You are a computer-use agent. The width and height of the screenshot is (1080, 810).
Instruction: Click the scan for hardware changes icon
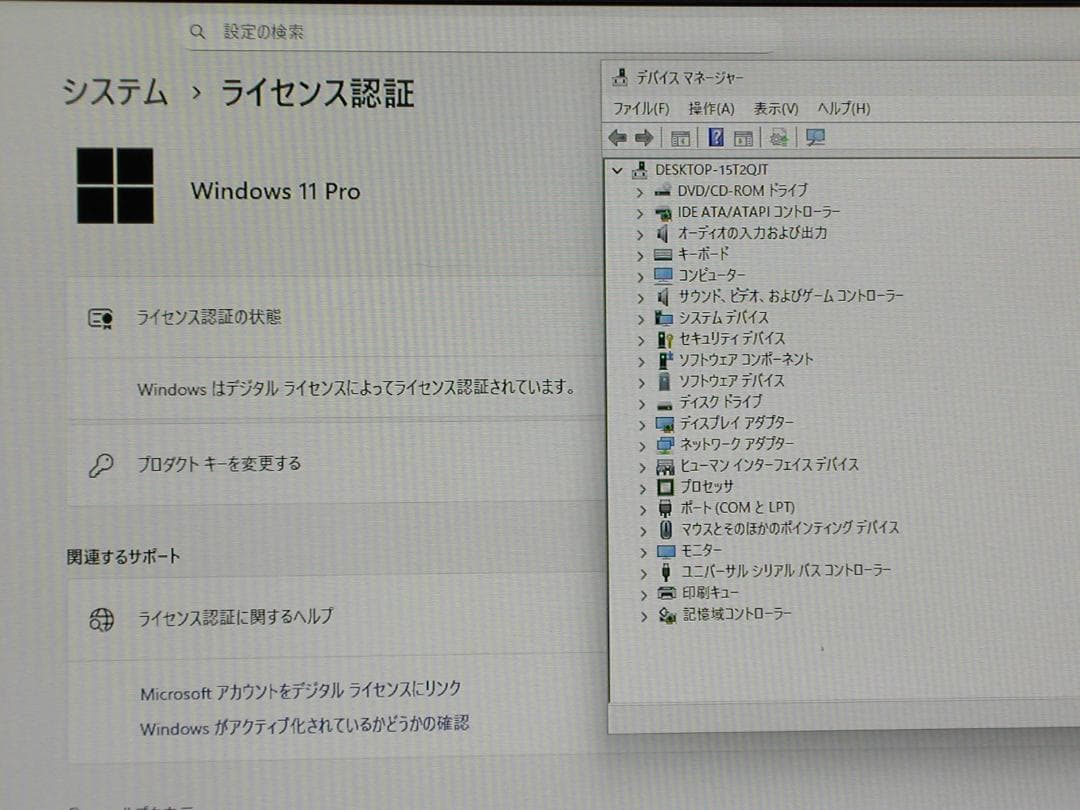click(x=778, y=137)
